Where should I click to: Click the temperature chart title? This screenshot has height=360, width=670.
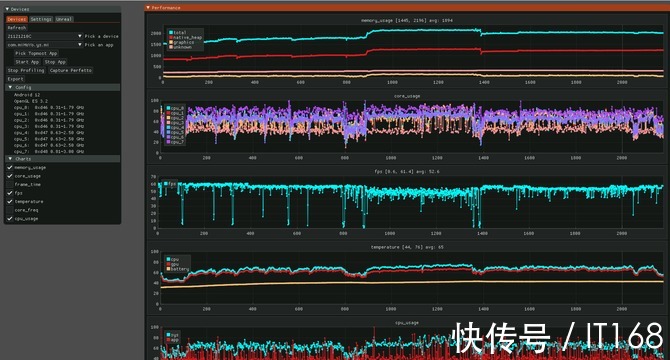(x=406, y=247)
